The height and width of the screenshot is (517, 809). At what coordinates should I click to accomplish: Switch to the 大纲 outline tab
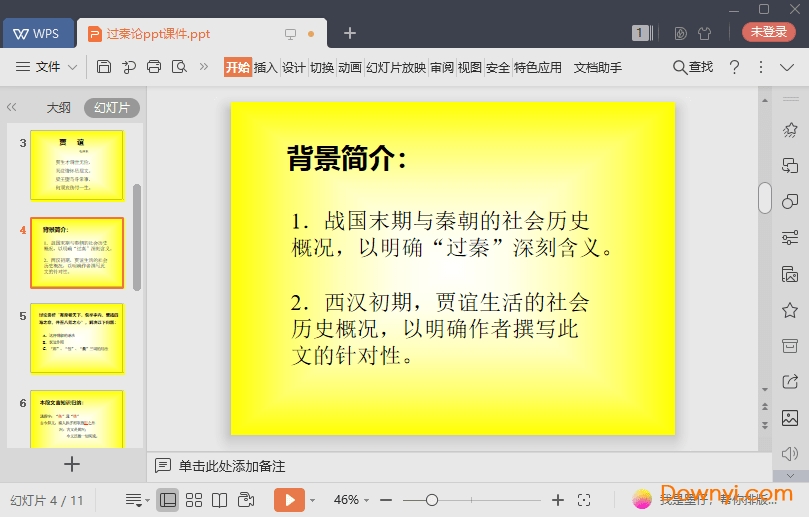tap(59, 107)
